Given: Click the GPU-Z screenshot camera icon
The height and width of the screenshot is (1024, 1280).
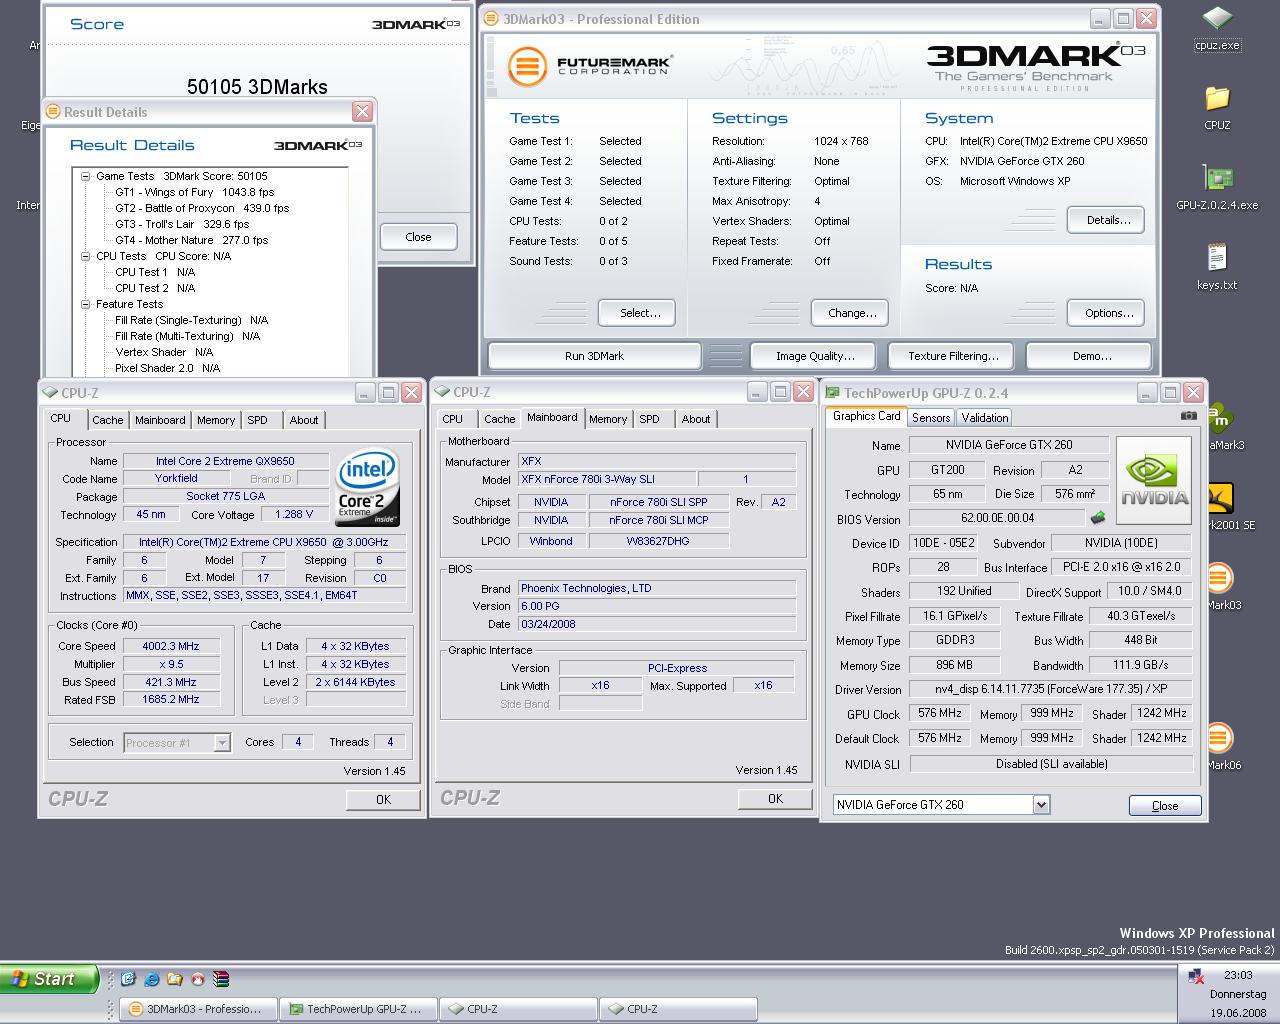Looking at the screenshot, I should [1188, 416].
